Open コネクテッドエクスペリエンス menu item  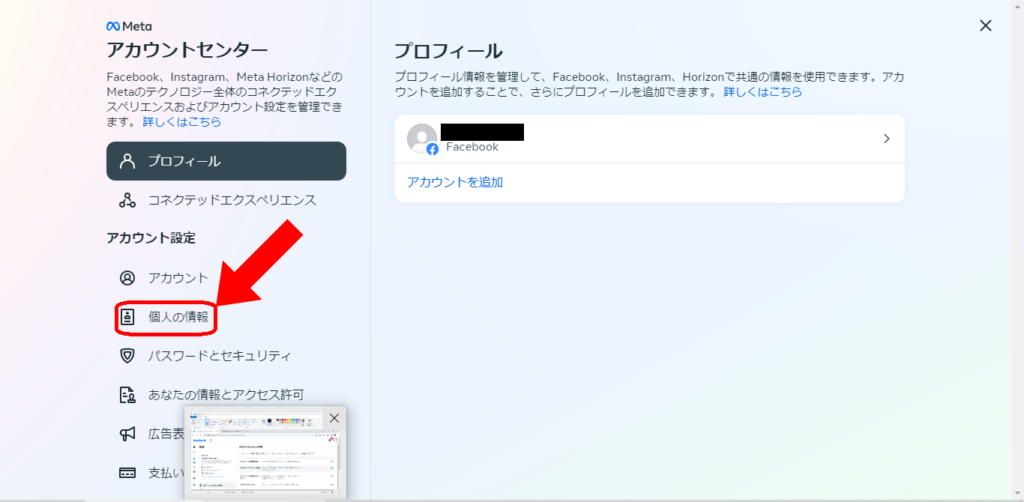pos(226,200)
